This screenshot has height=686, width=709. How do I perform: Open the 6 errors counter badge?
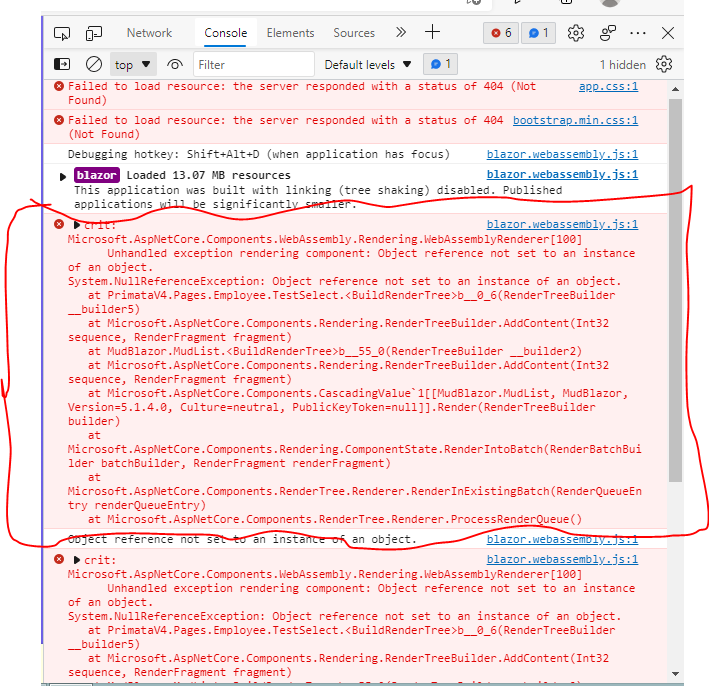pos(501,33)
